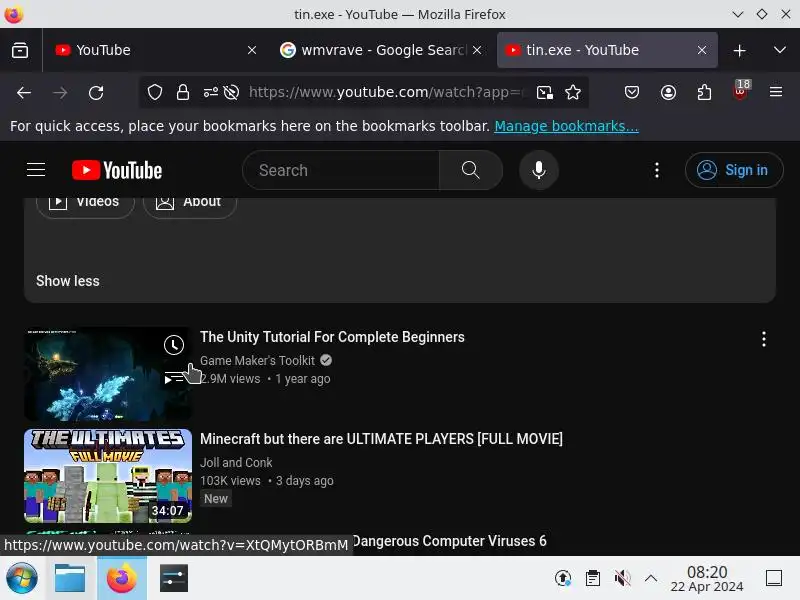Go to YouTube home via logo
This screenshot has height=600, width=800.
[x=117, y=170]
